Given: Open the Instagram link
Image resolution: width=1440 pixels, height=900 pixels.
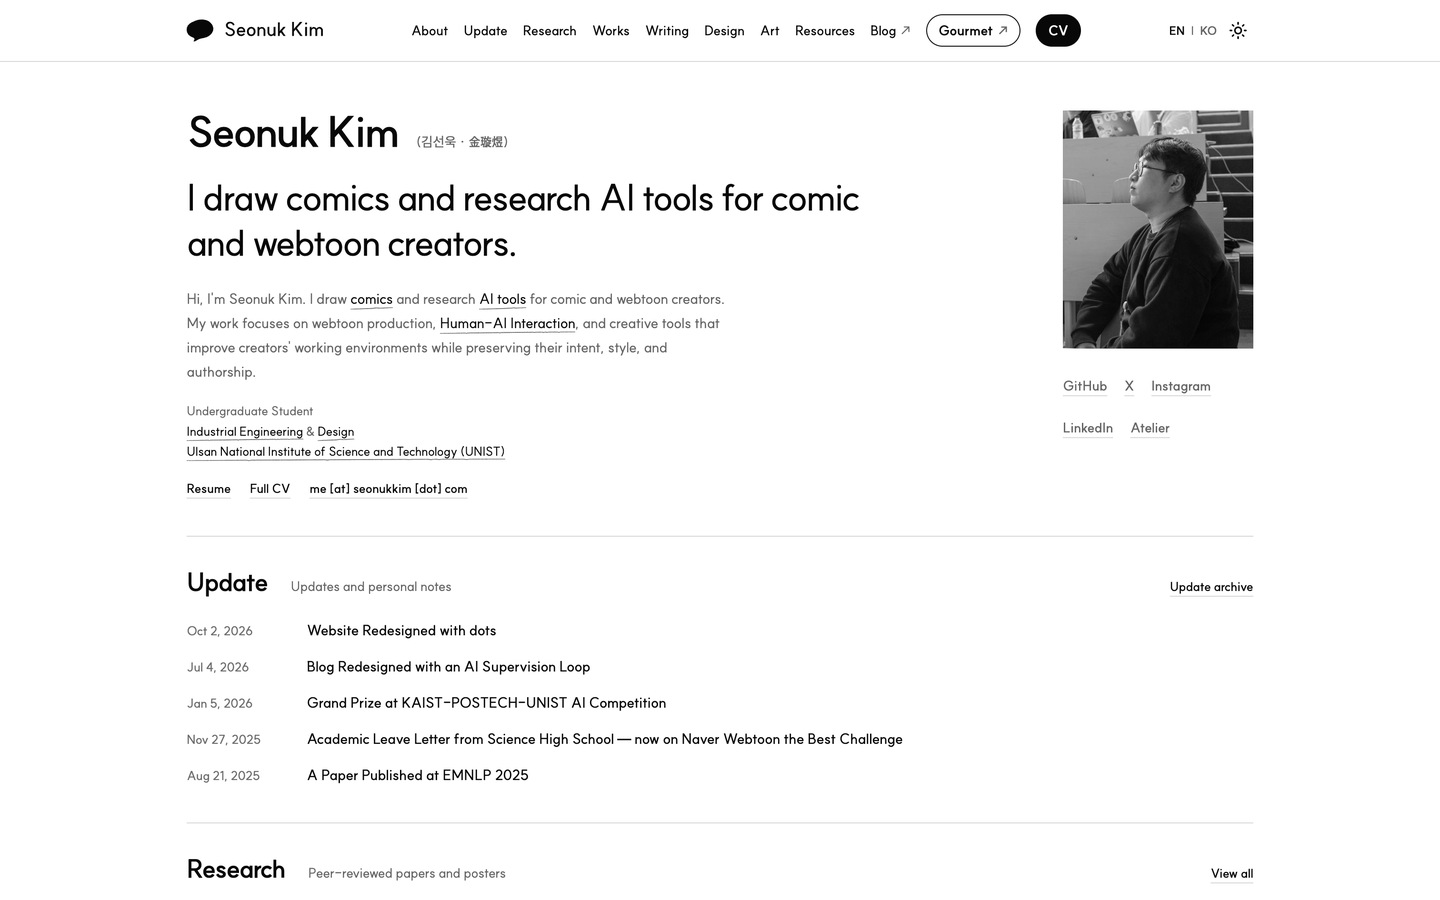Looking at the screenshot, I should 1180,386.
